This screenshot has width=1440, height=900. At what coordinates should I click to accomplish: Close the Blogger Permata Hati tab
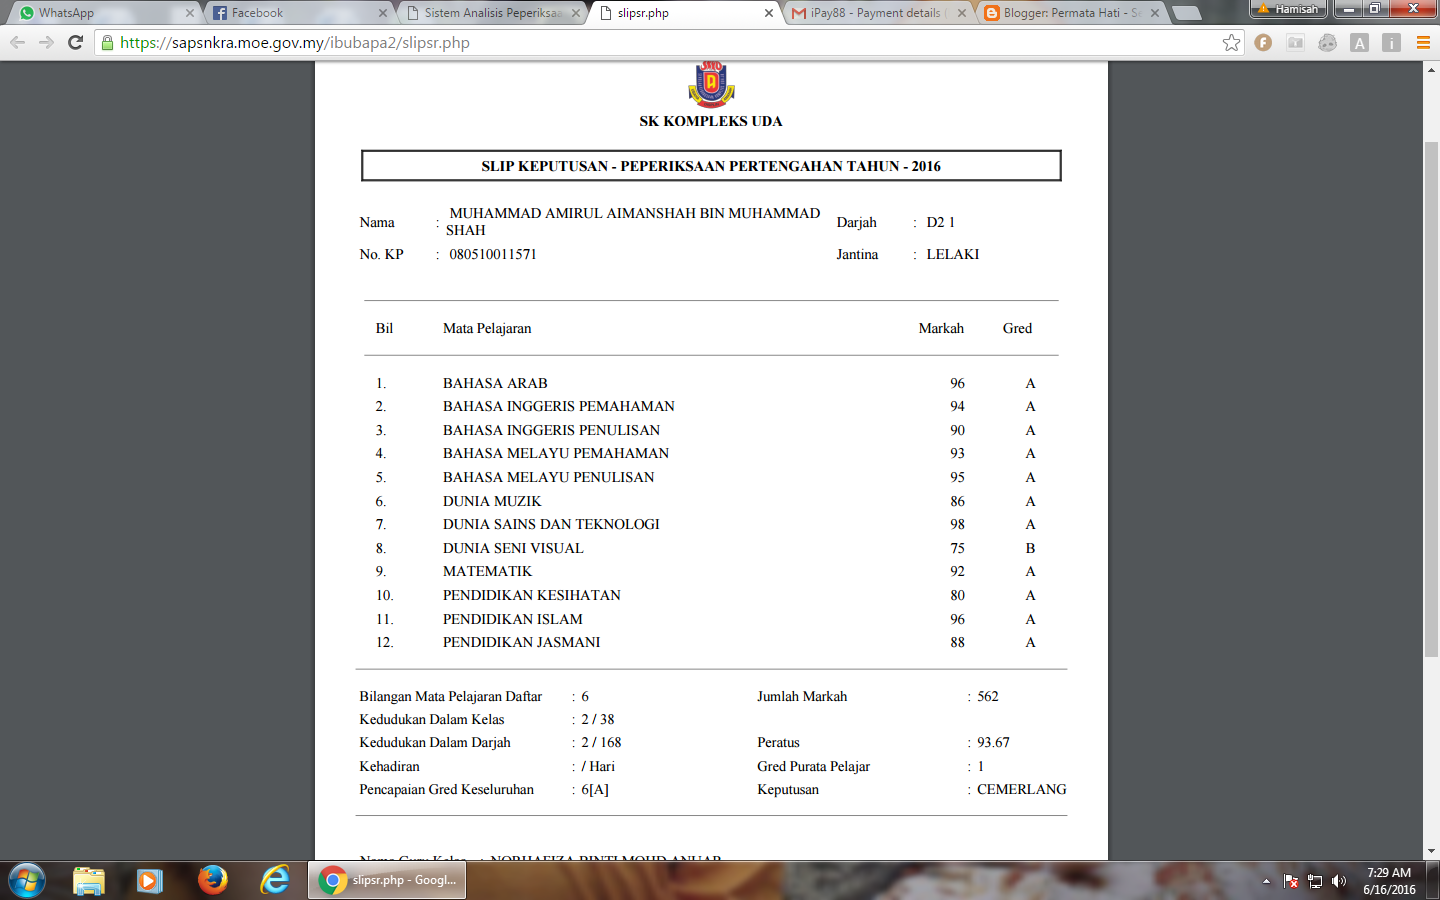[x=1155, y=13]
